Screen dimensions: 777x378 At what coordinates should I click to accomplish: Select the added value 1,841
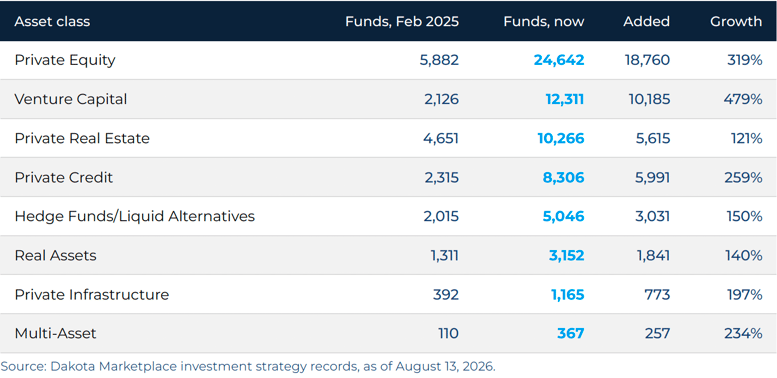654,255
